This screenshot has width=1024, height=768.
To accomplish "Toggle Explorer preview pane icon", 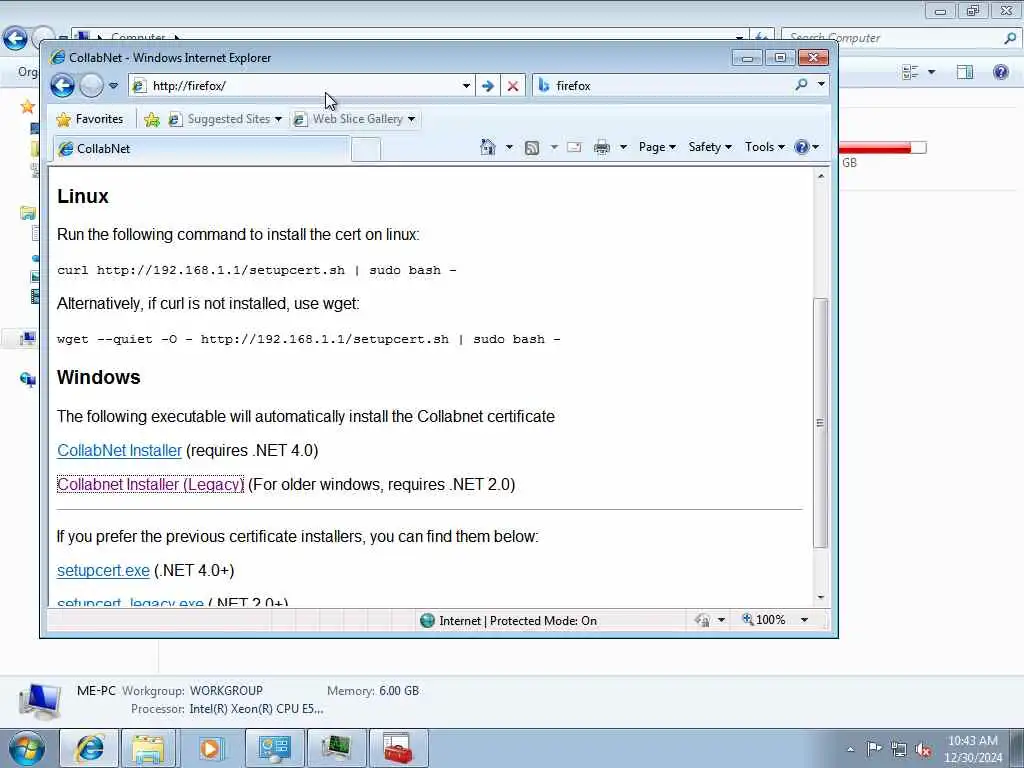I will [x=965, y=72].
